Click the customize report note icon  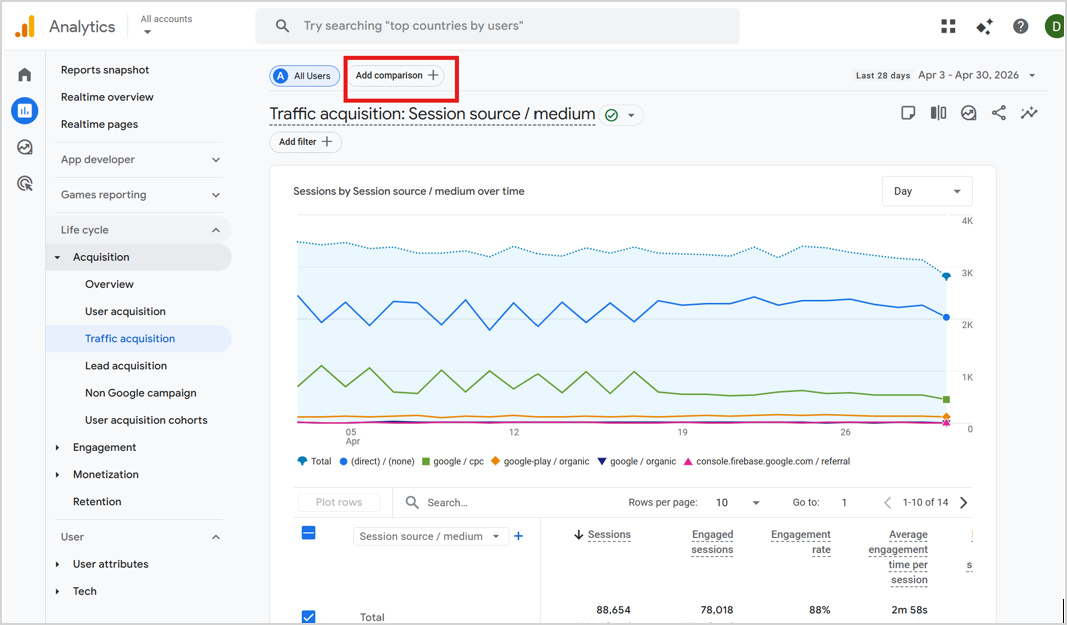click(908, 113)
